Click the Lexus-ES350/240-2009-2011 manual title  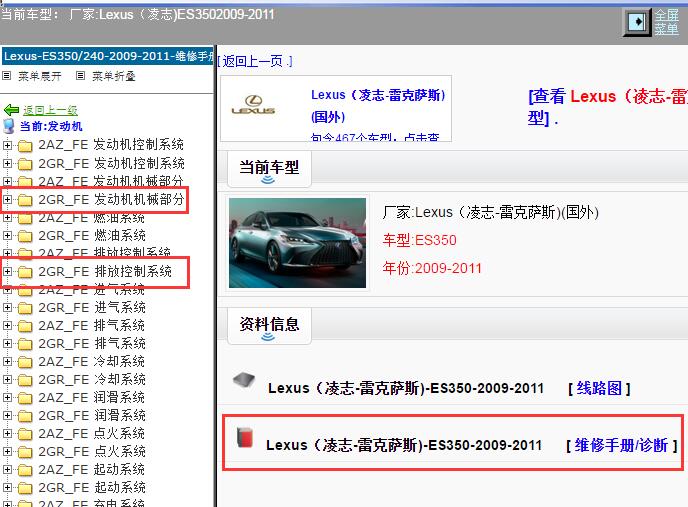[x=108, y=56]
